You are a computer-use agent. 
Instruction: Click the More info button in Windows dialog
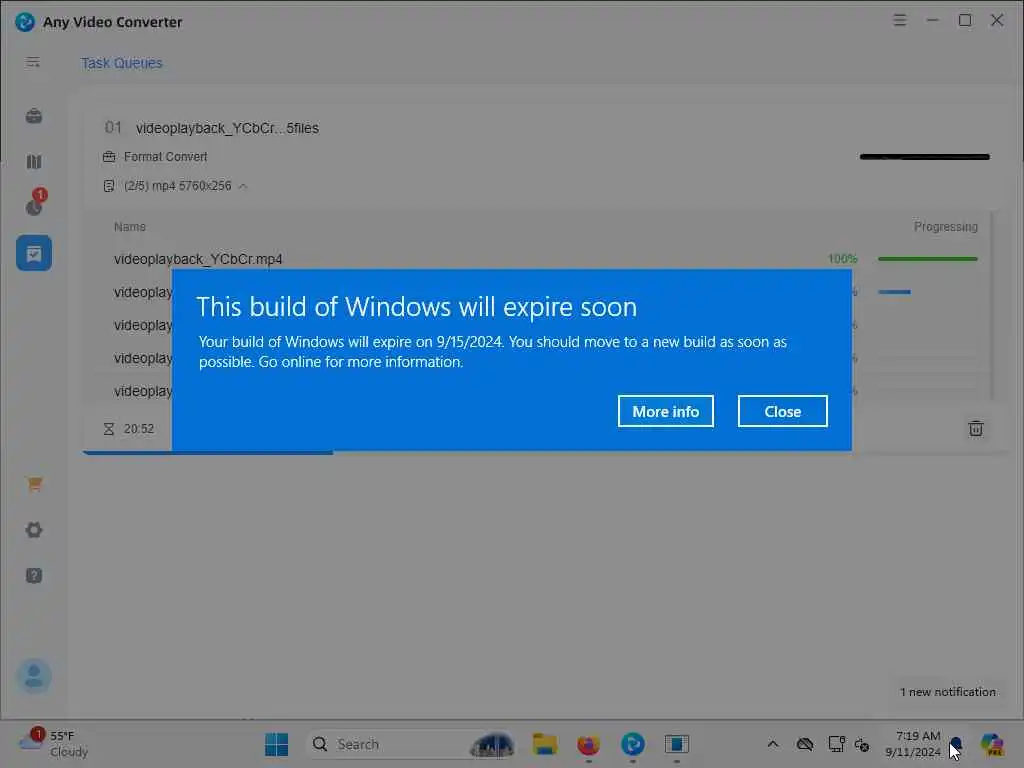[665, 411]
